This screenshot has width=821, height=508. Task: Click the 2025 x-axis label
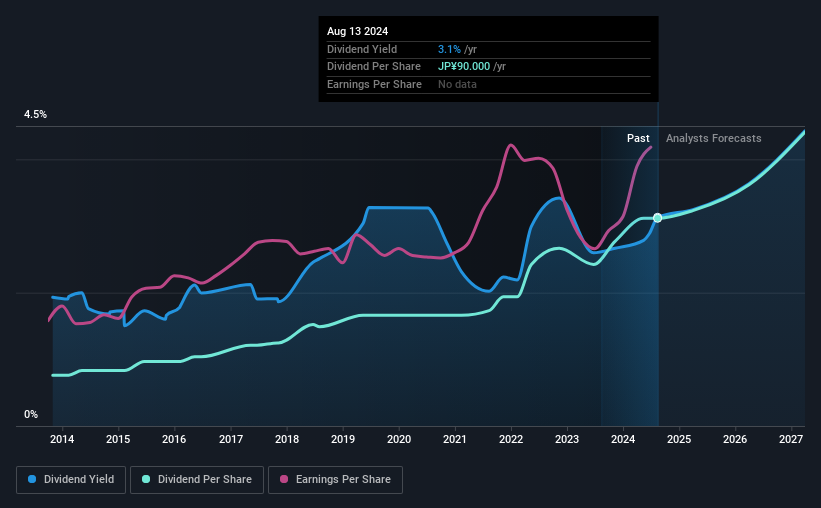click(x=679, y=439)
